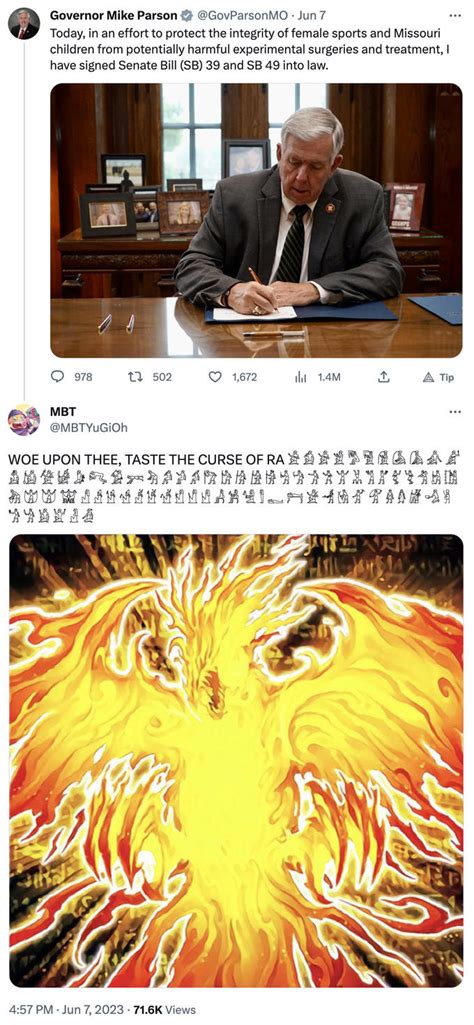This screenshot has width=474, height=1025.
Task: Enlarge the photo of the governor signing papers
Action: [256, 220]
